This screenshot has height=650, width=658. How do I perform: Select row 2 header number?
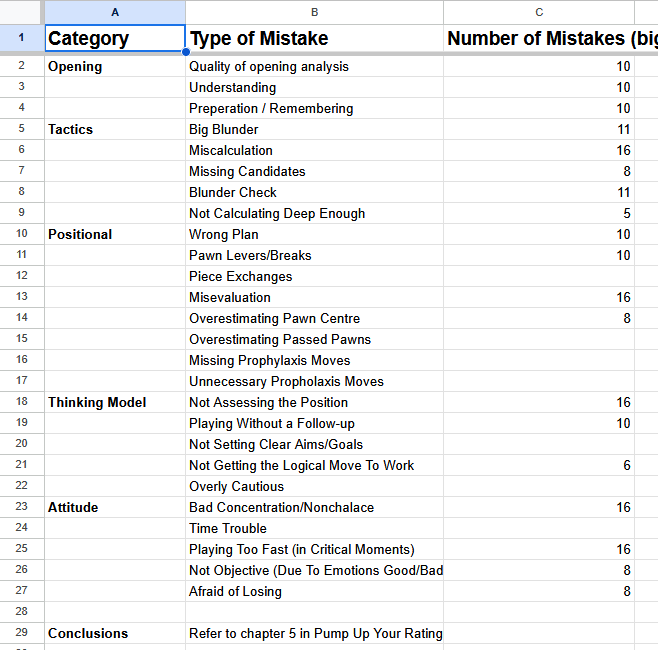point(22,66)
